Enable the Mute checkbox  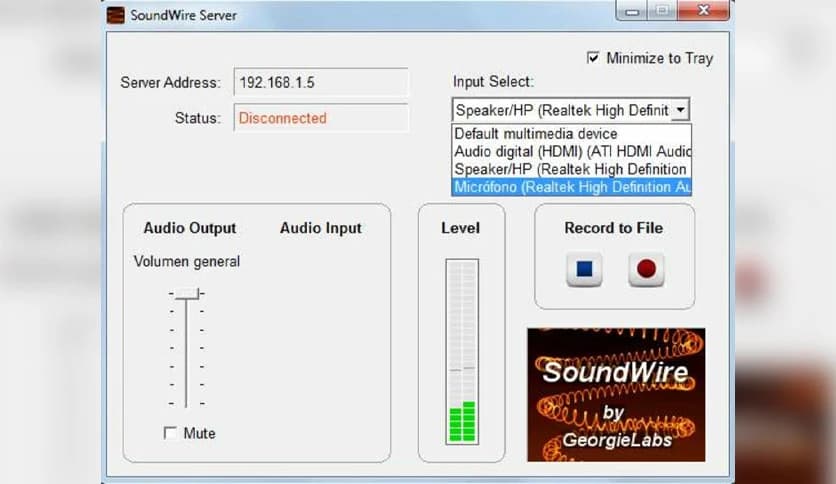(x=170, y=433)
